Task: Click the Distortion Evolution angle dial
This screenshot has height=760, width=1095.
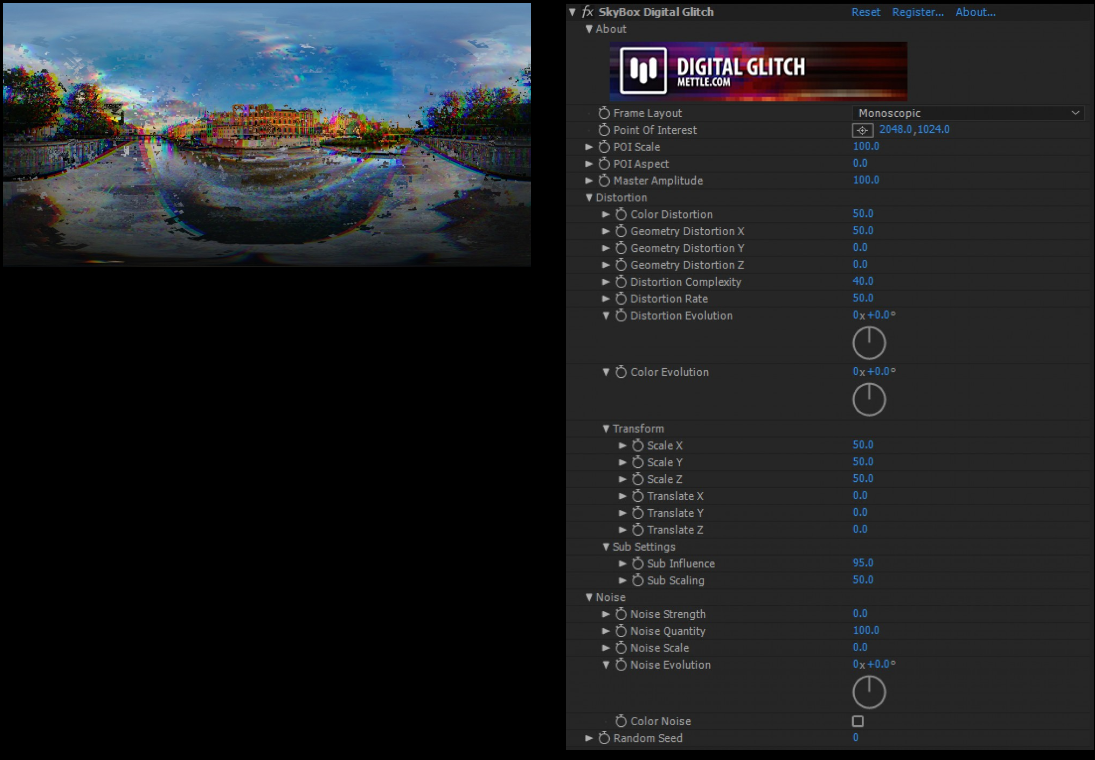Action: pos(869,343)
